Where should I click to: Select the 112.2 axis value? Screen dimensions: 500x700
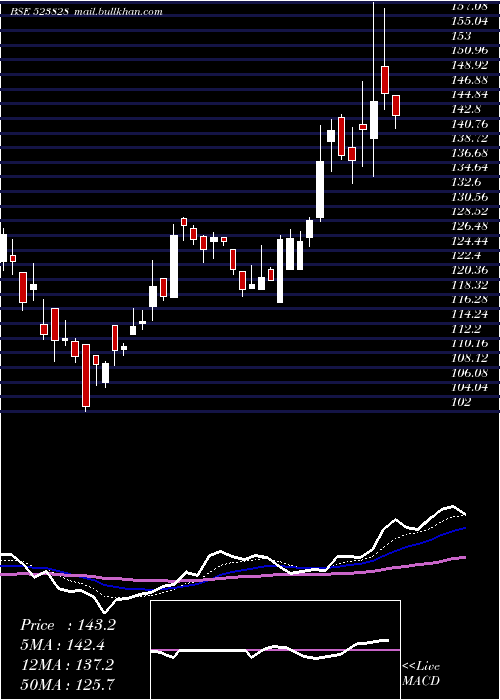click(466, 329)
